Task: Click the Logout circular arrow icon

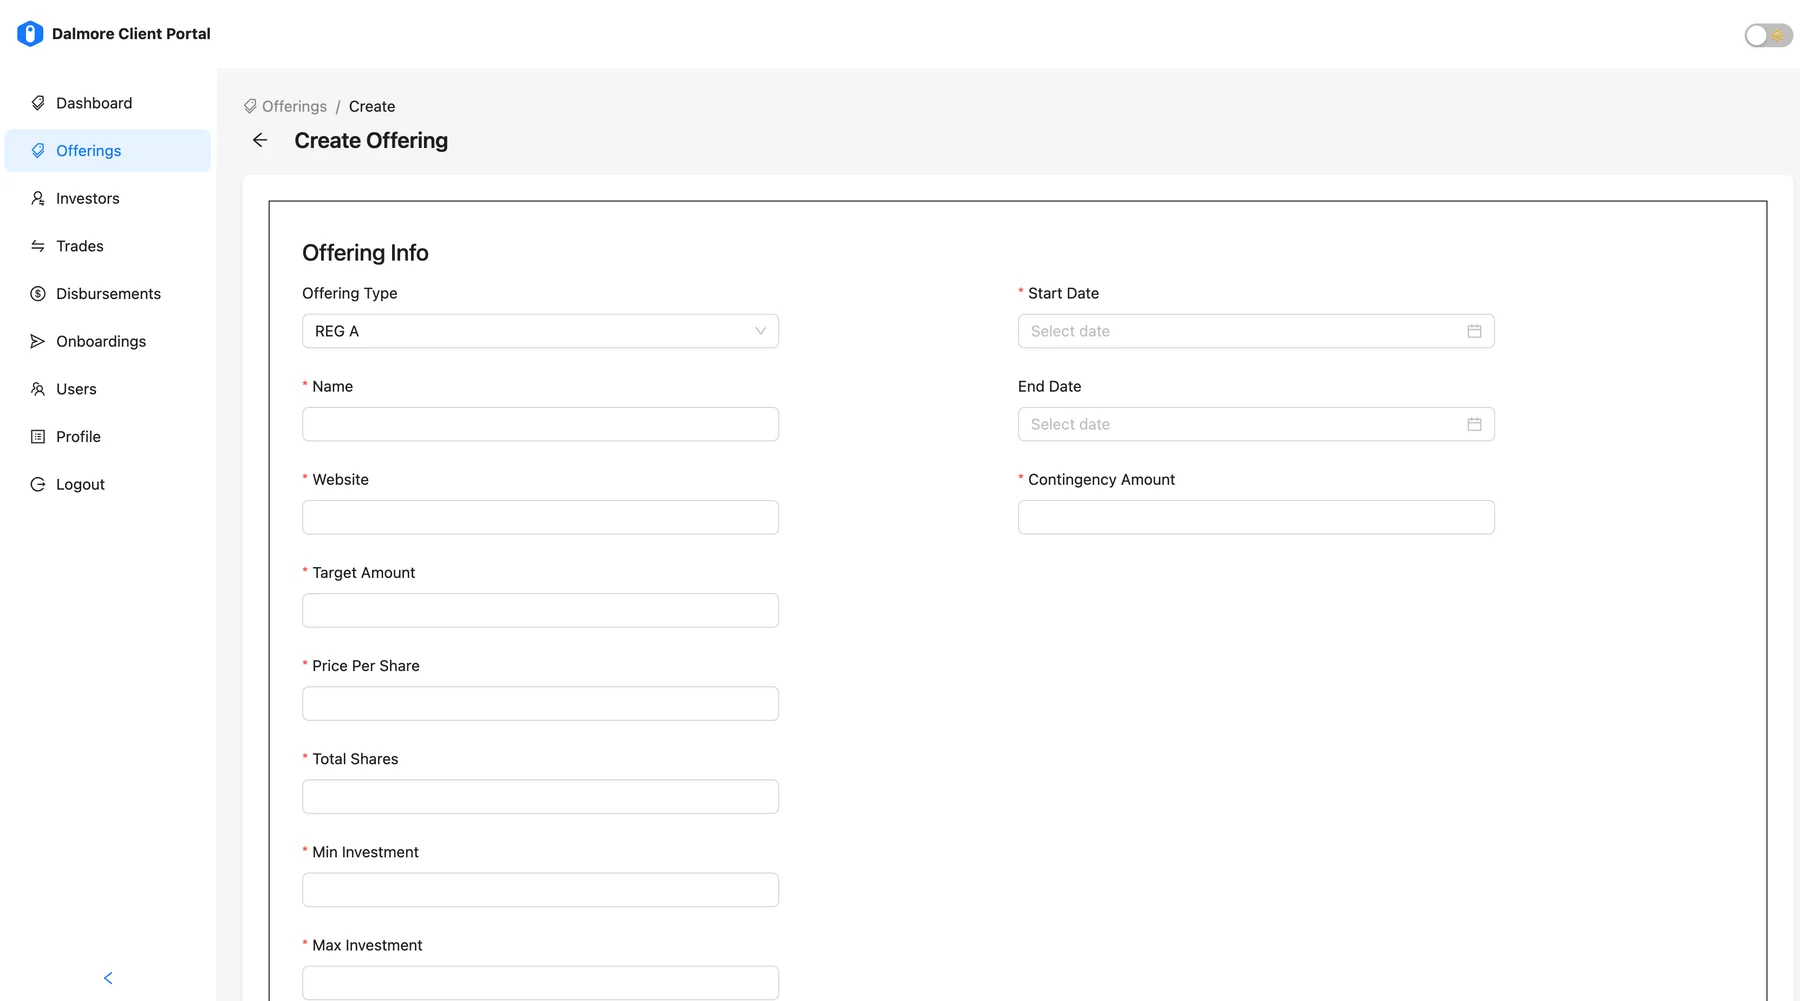Action: 38,484
